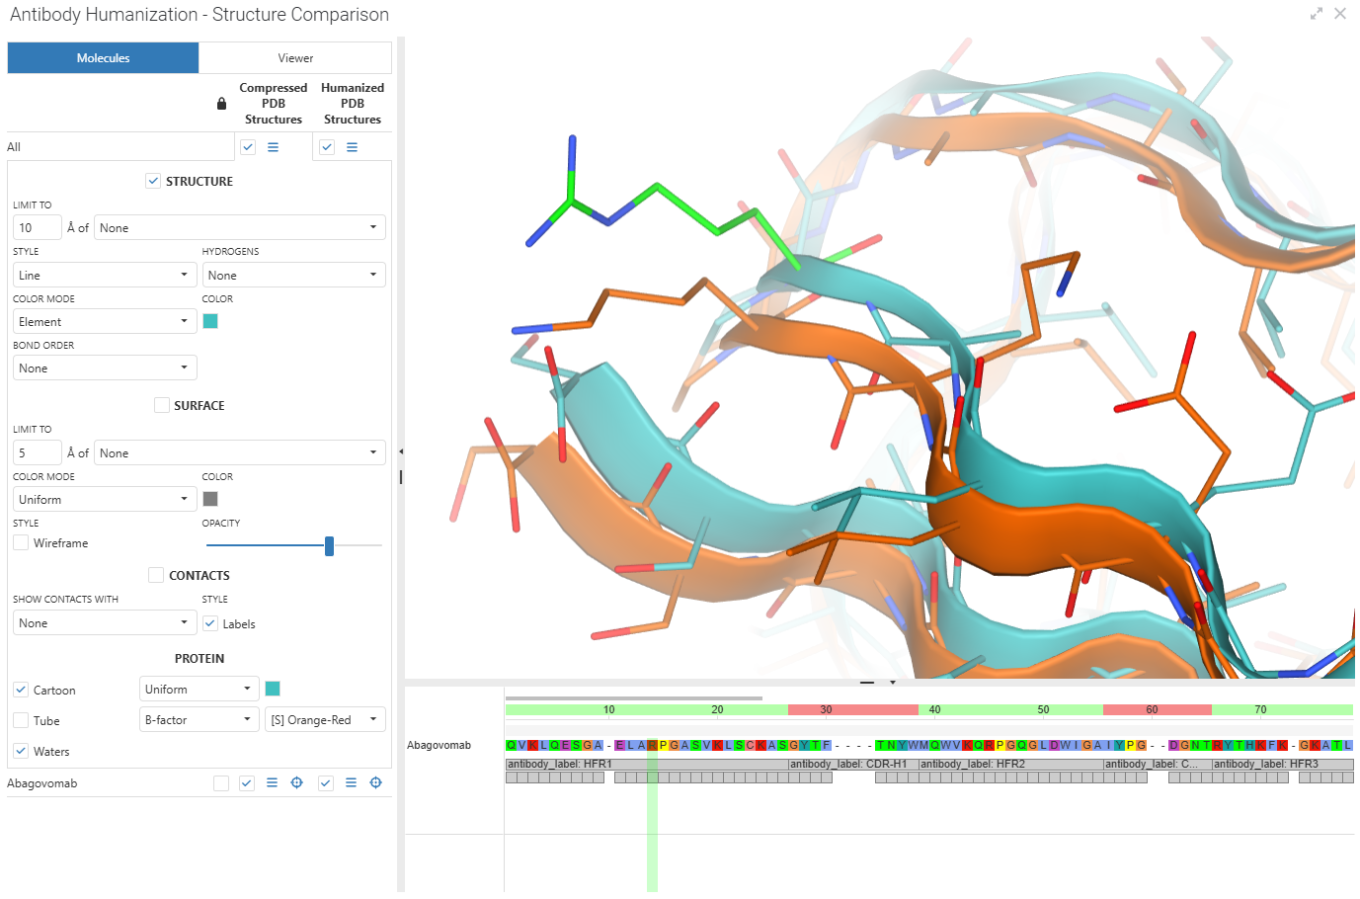This screenshot has height=899, width=1360.
Task: Click the Cartoon color teal swatch
Action: pos(272,689)
